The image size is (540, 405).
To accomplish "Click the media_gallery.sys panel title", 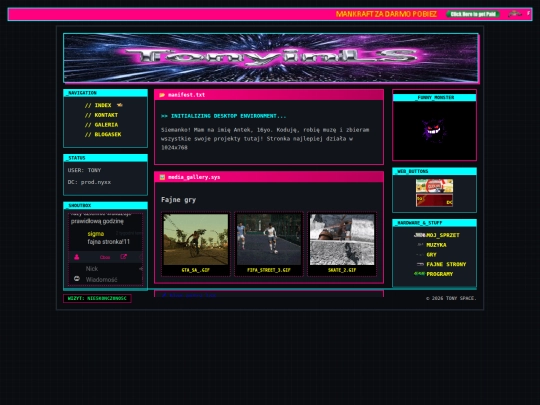I will (194, 177).
